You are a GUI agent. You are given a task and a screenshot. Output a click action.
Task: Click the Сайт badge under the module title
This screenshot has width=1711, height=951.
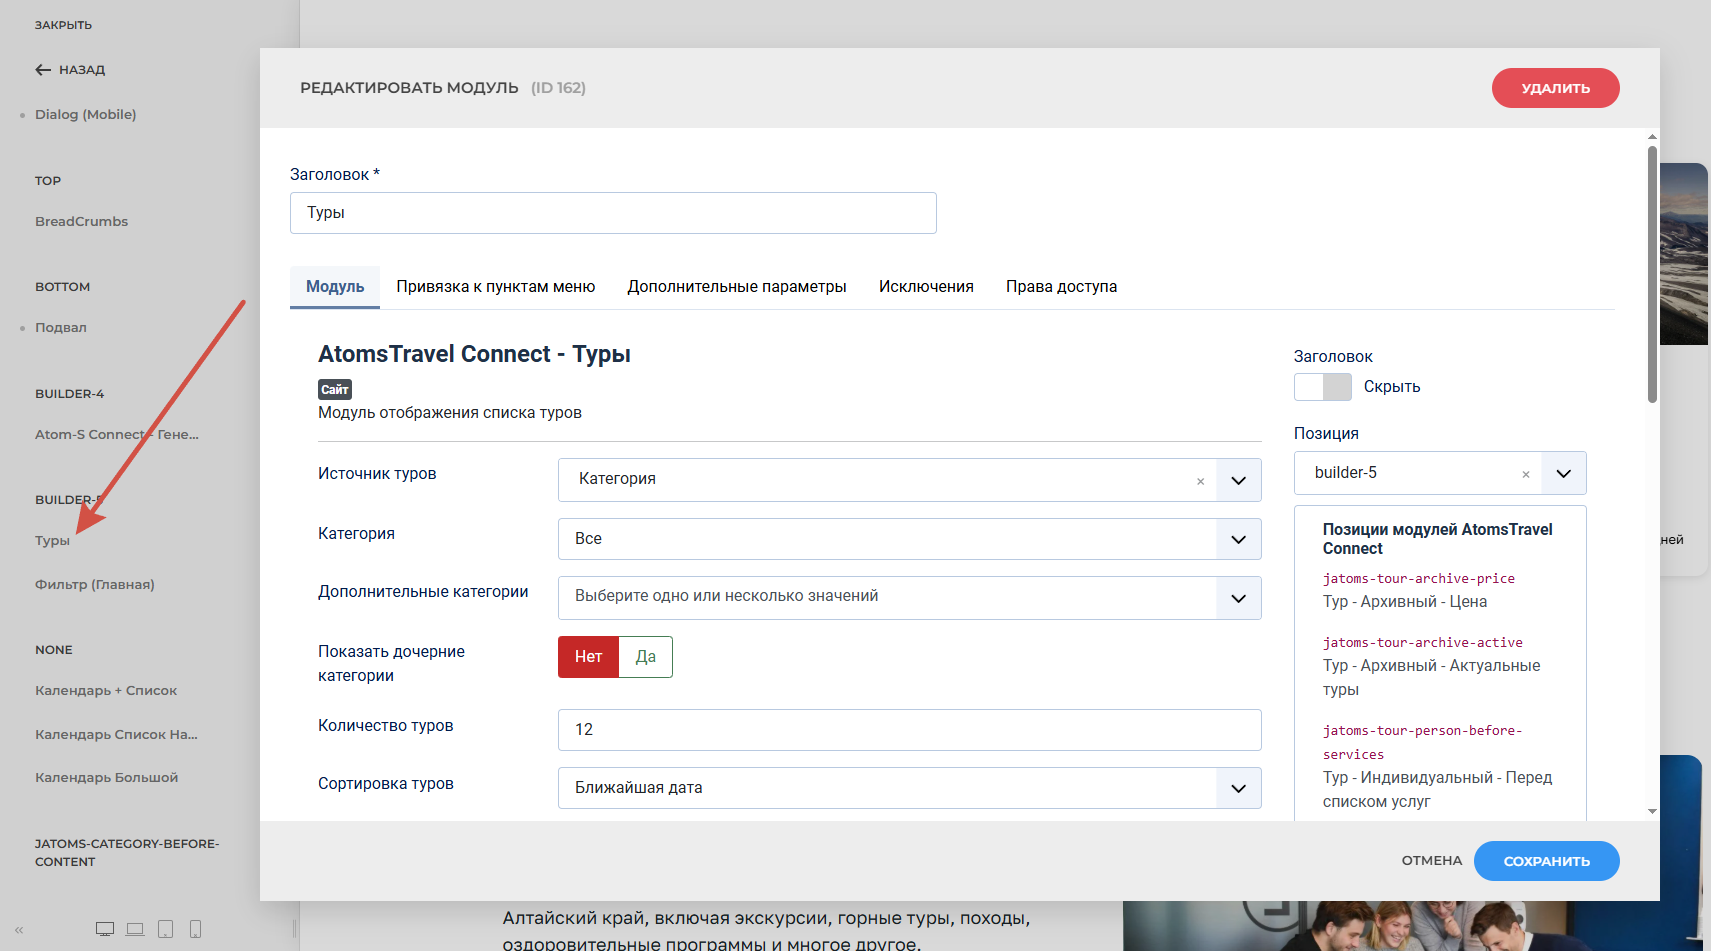(335, 389)
